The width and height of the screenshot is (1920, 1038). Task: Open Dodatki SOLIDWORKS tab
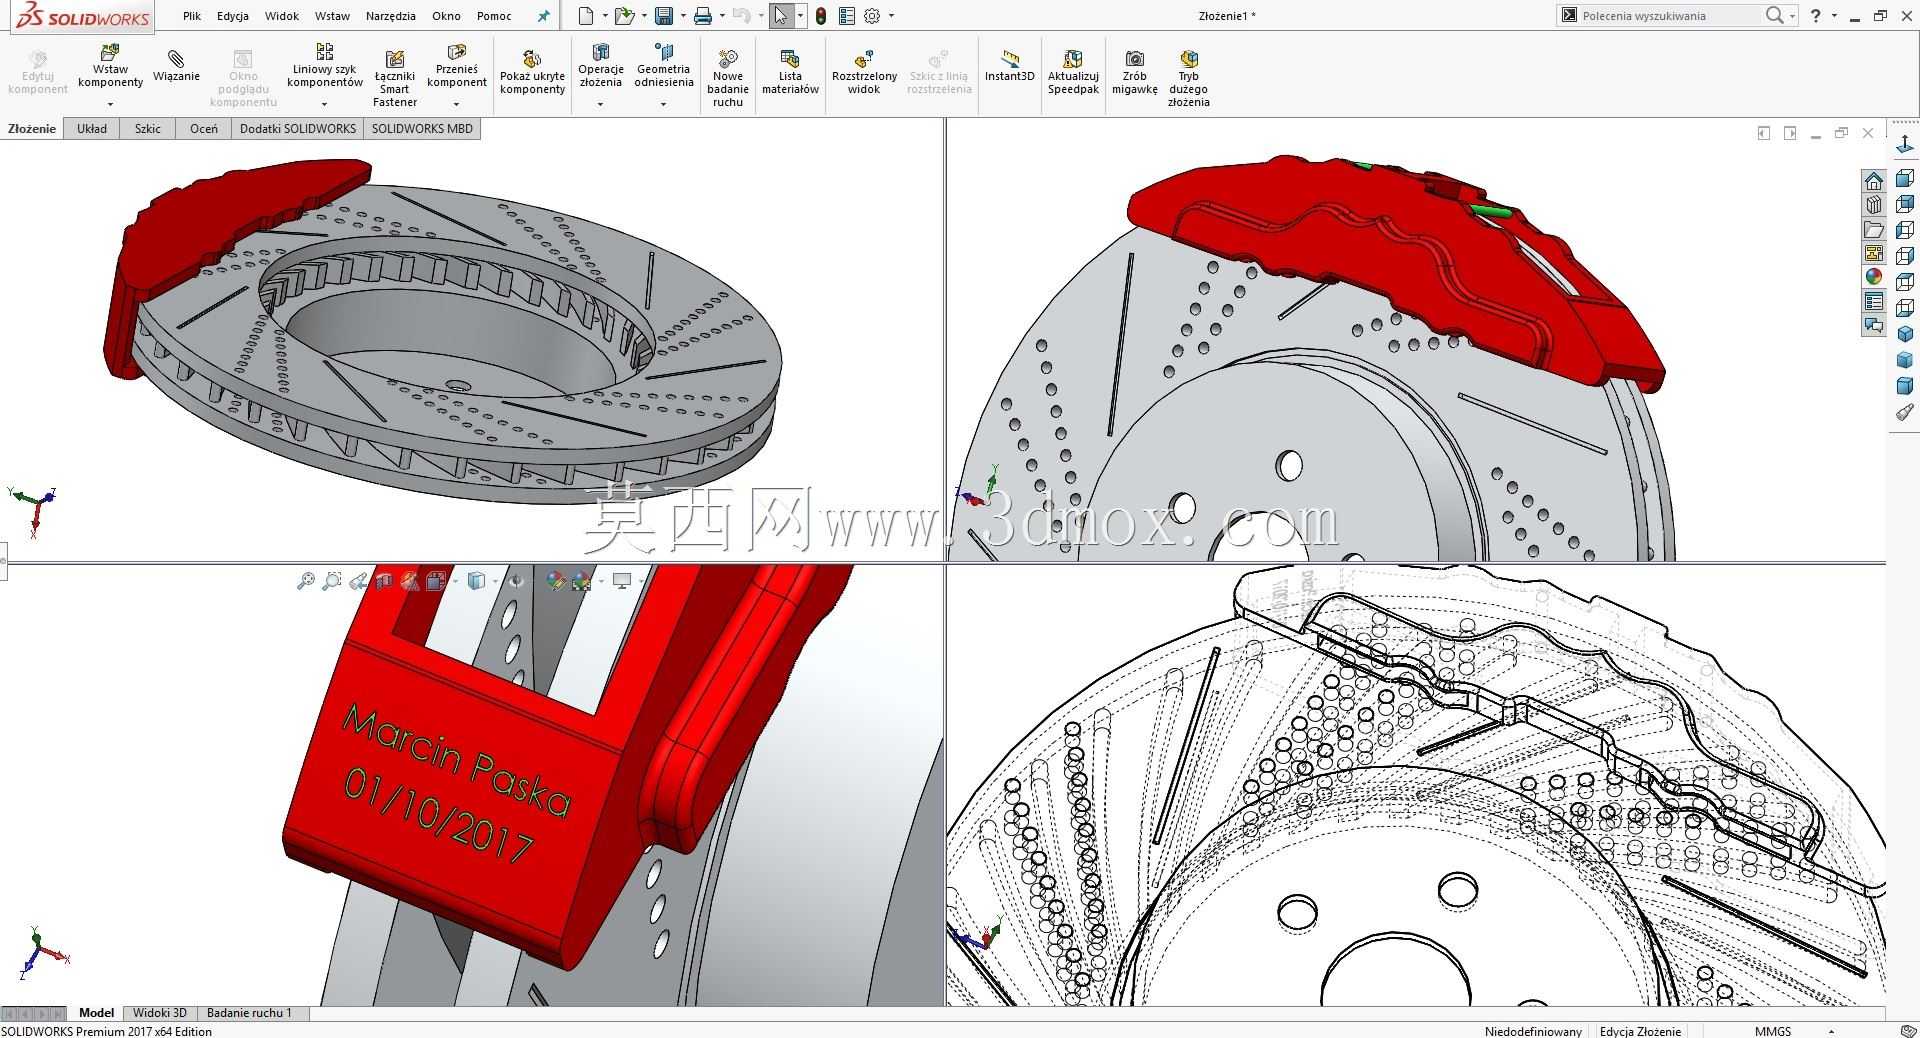[298, 129]
